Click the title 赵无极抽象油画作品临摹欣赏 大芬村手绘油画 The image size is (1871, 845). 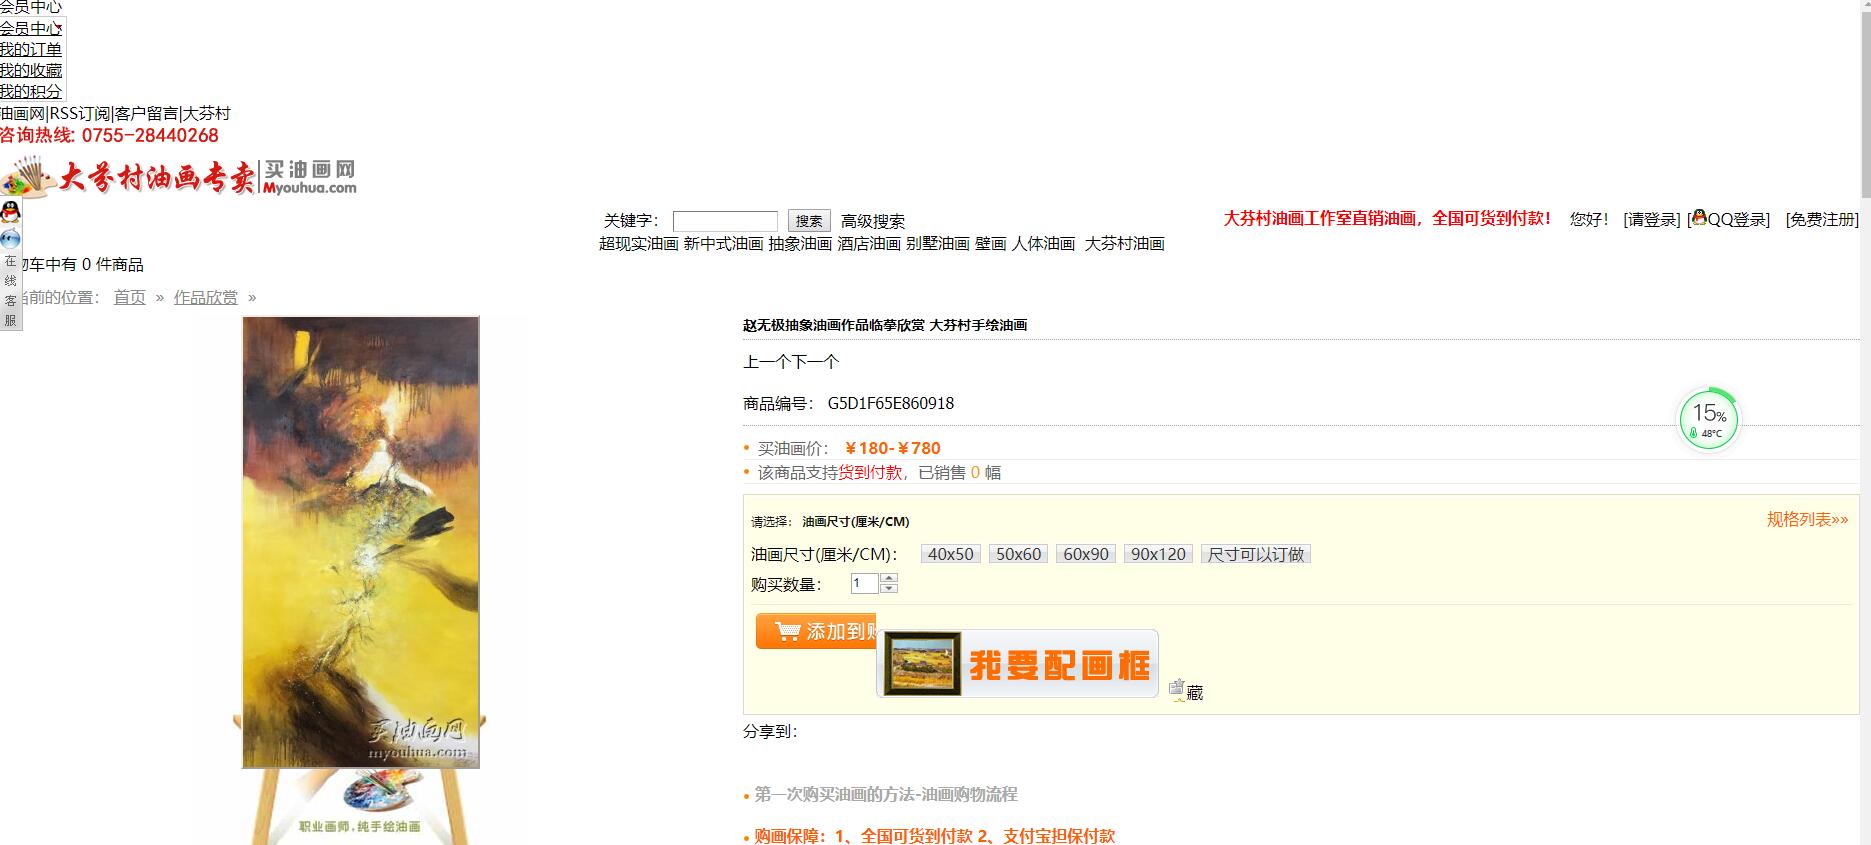click(885, 325)
